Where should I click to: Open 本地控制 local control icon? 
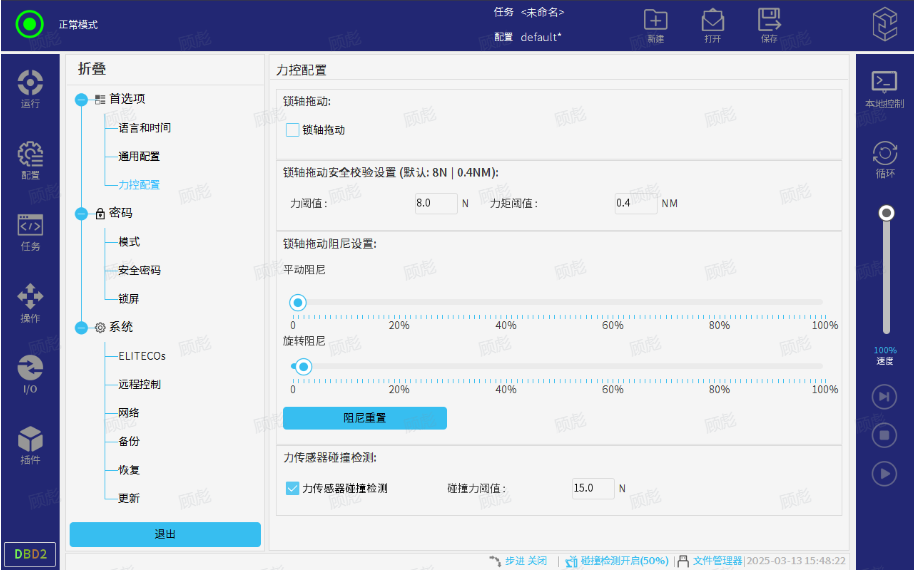[x=884, y=88]
